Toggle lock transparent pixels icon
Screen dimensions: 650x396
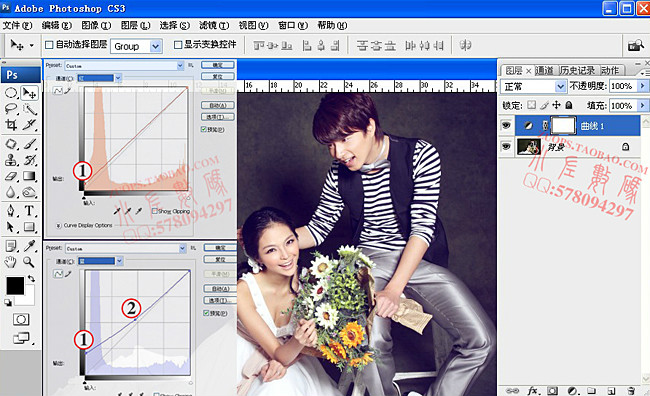(x=531, y=105)
